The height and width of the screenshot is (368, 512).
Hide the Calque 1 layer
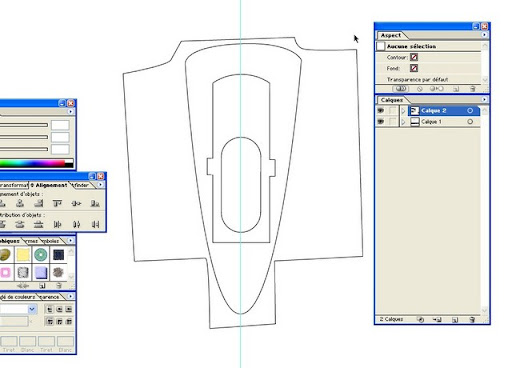coord(380,122)
